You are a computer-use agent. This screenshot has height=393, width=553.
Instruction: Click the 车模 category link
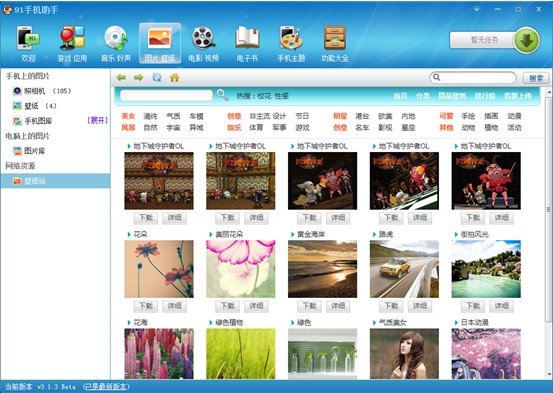point(196,116)
